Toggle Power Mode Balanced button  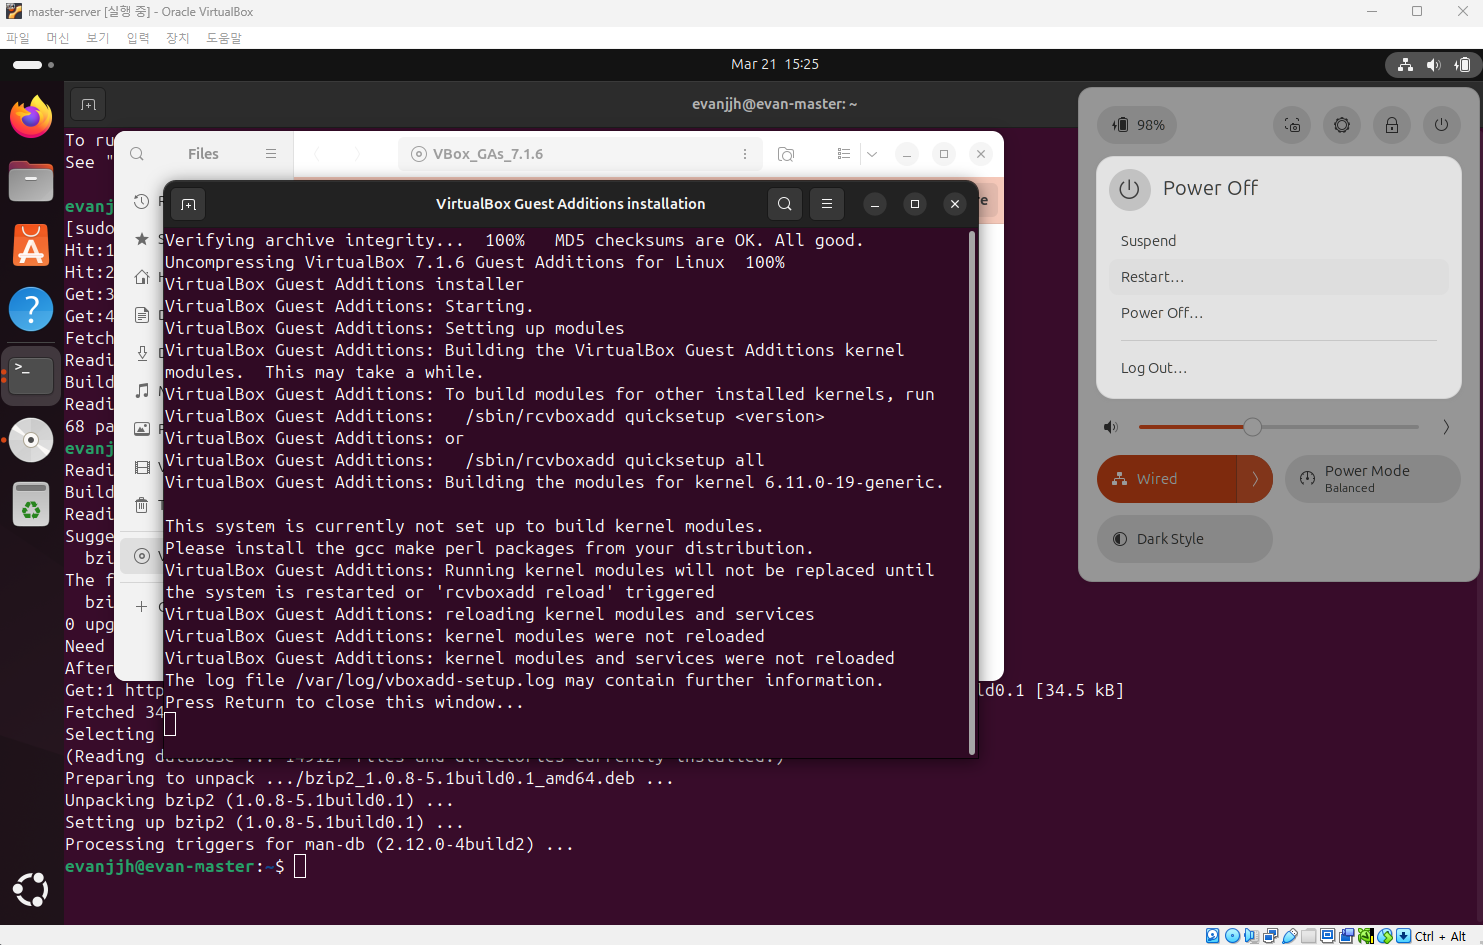click(1372, 479)
